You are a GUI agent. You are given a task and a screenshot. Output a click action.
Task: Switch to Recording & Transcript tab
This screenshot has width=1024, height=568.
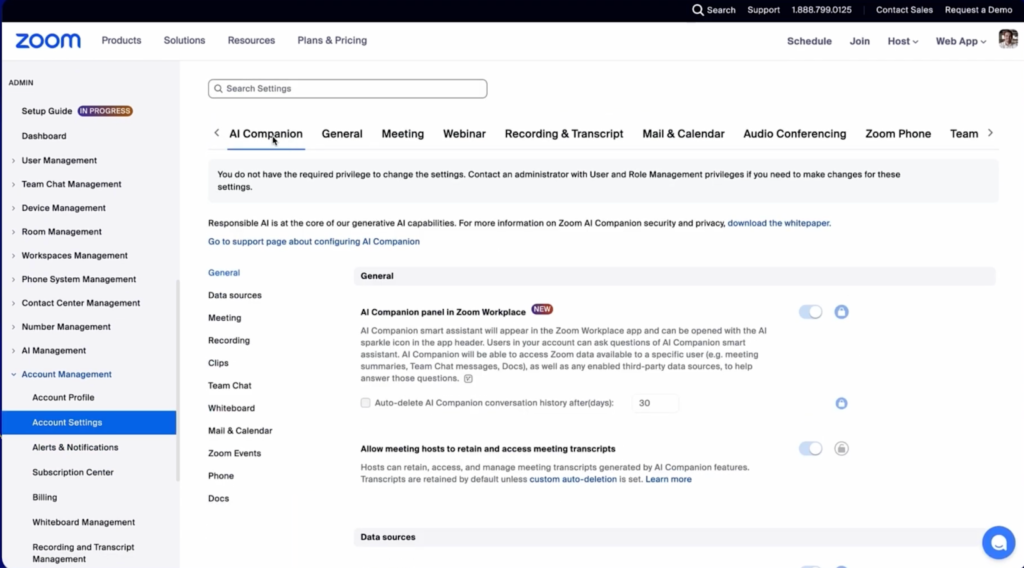point(563,134)
